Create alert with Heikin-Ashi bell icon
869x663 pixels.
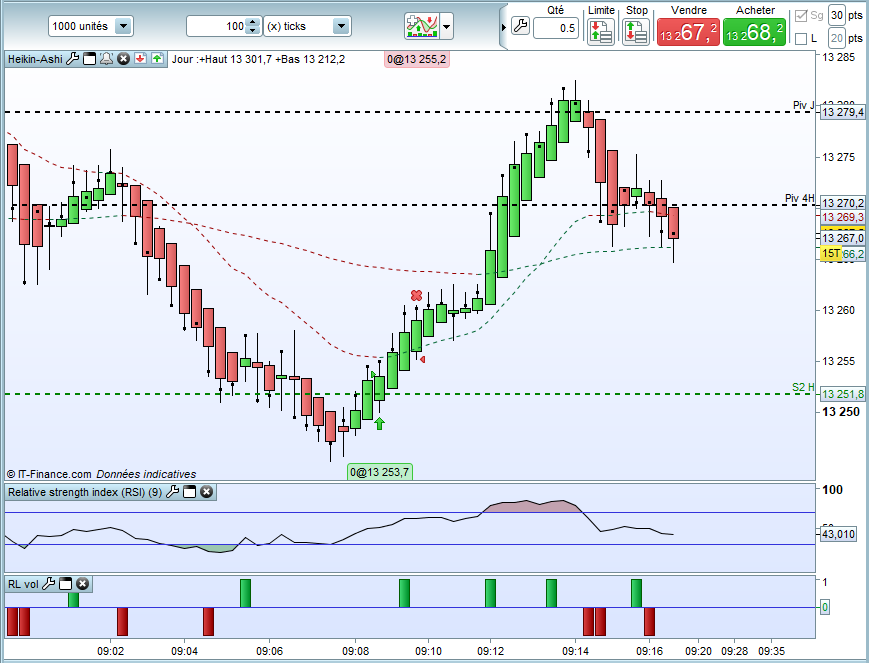(106, 59)
